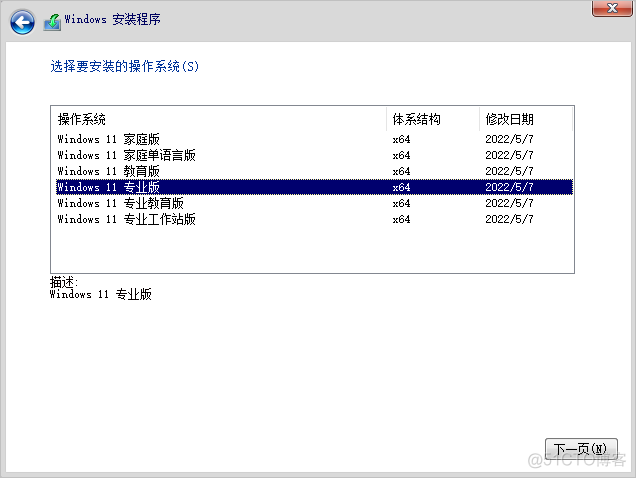Screen dimensions: 636x478
Task: Click the 2022/5/7 date of 专业工作站版
Action: click(x=509, y=219)
